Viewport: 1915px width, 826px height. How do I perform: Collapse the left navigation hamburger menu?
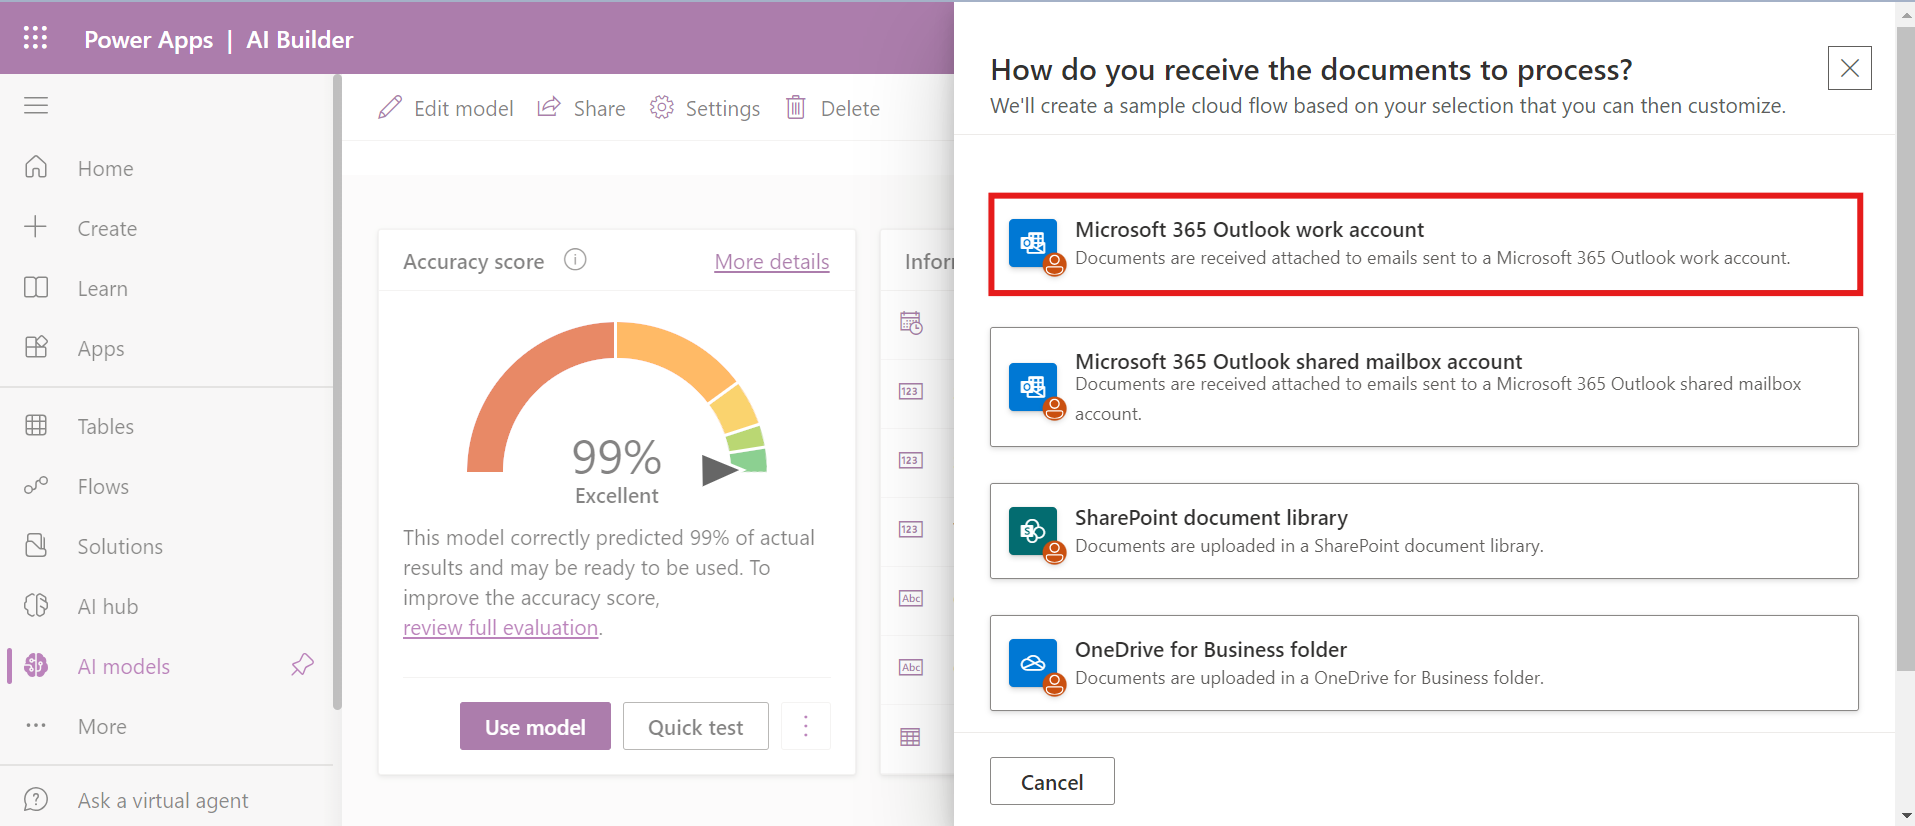36,106
